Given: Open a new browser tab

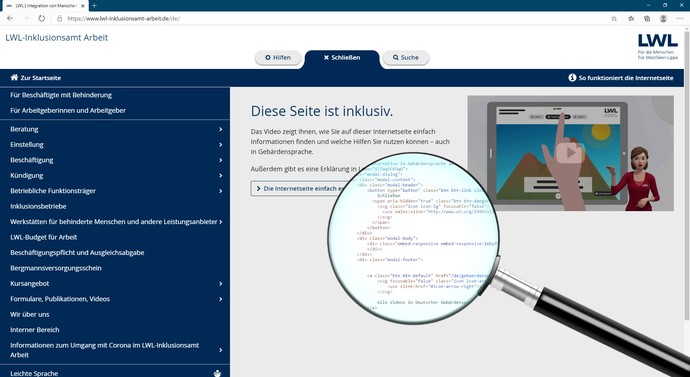Looking at the screenshot, I should pos(94,6).
